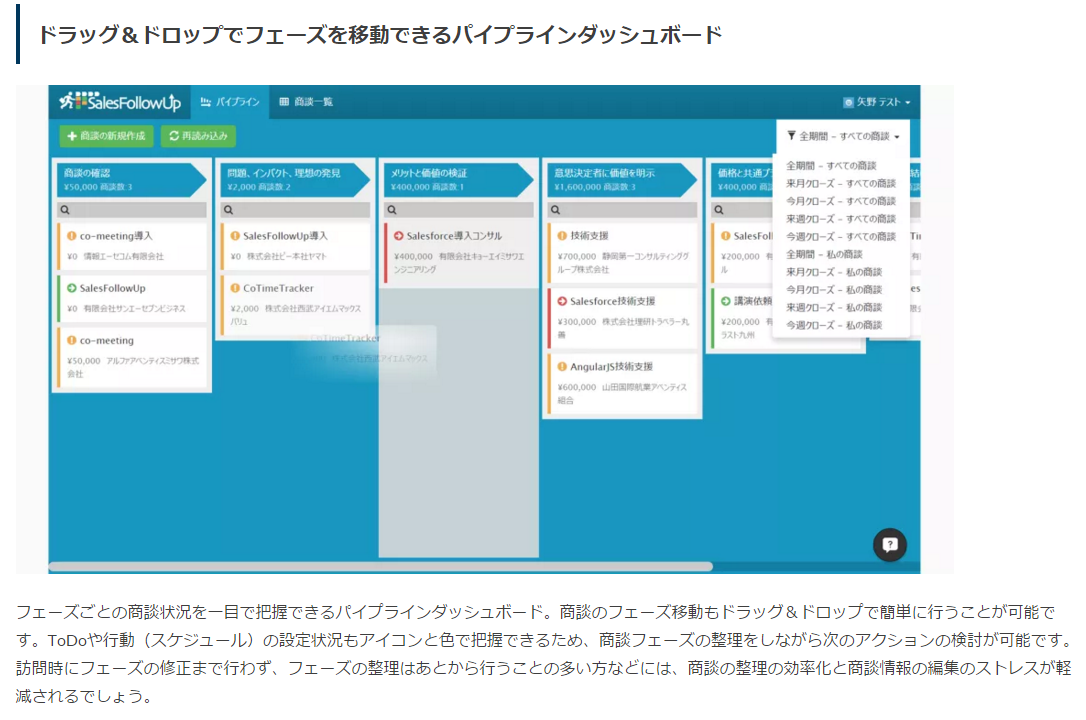Choose 全期間 - 私の商談 menu entry
This screenshot has width=1086, height=720.
click(x=824, y=254)
